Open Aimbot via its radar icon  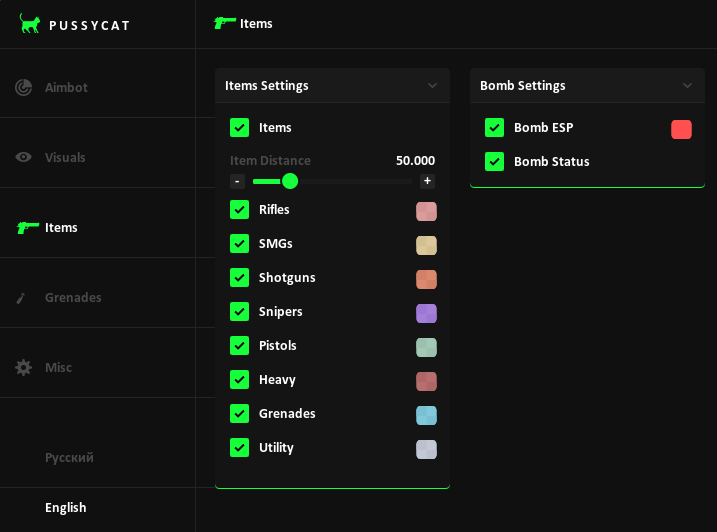click(23, 87)
